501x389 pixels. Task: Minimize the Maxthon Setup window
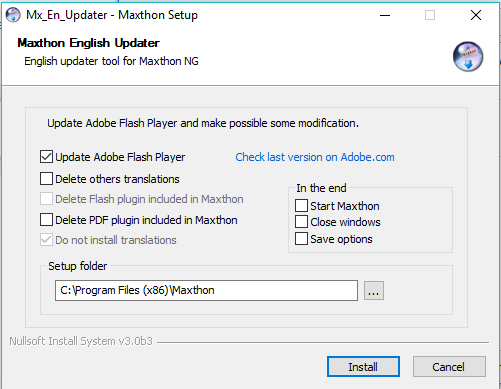(x=385, y=15)
